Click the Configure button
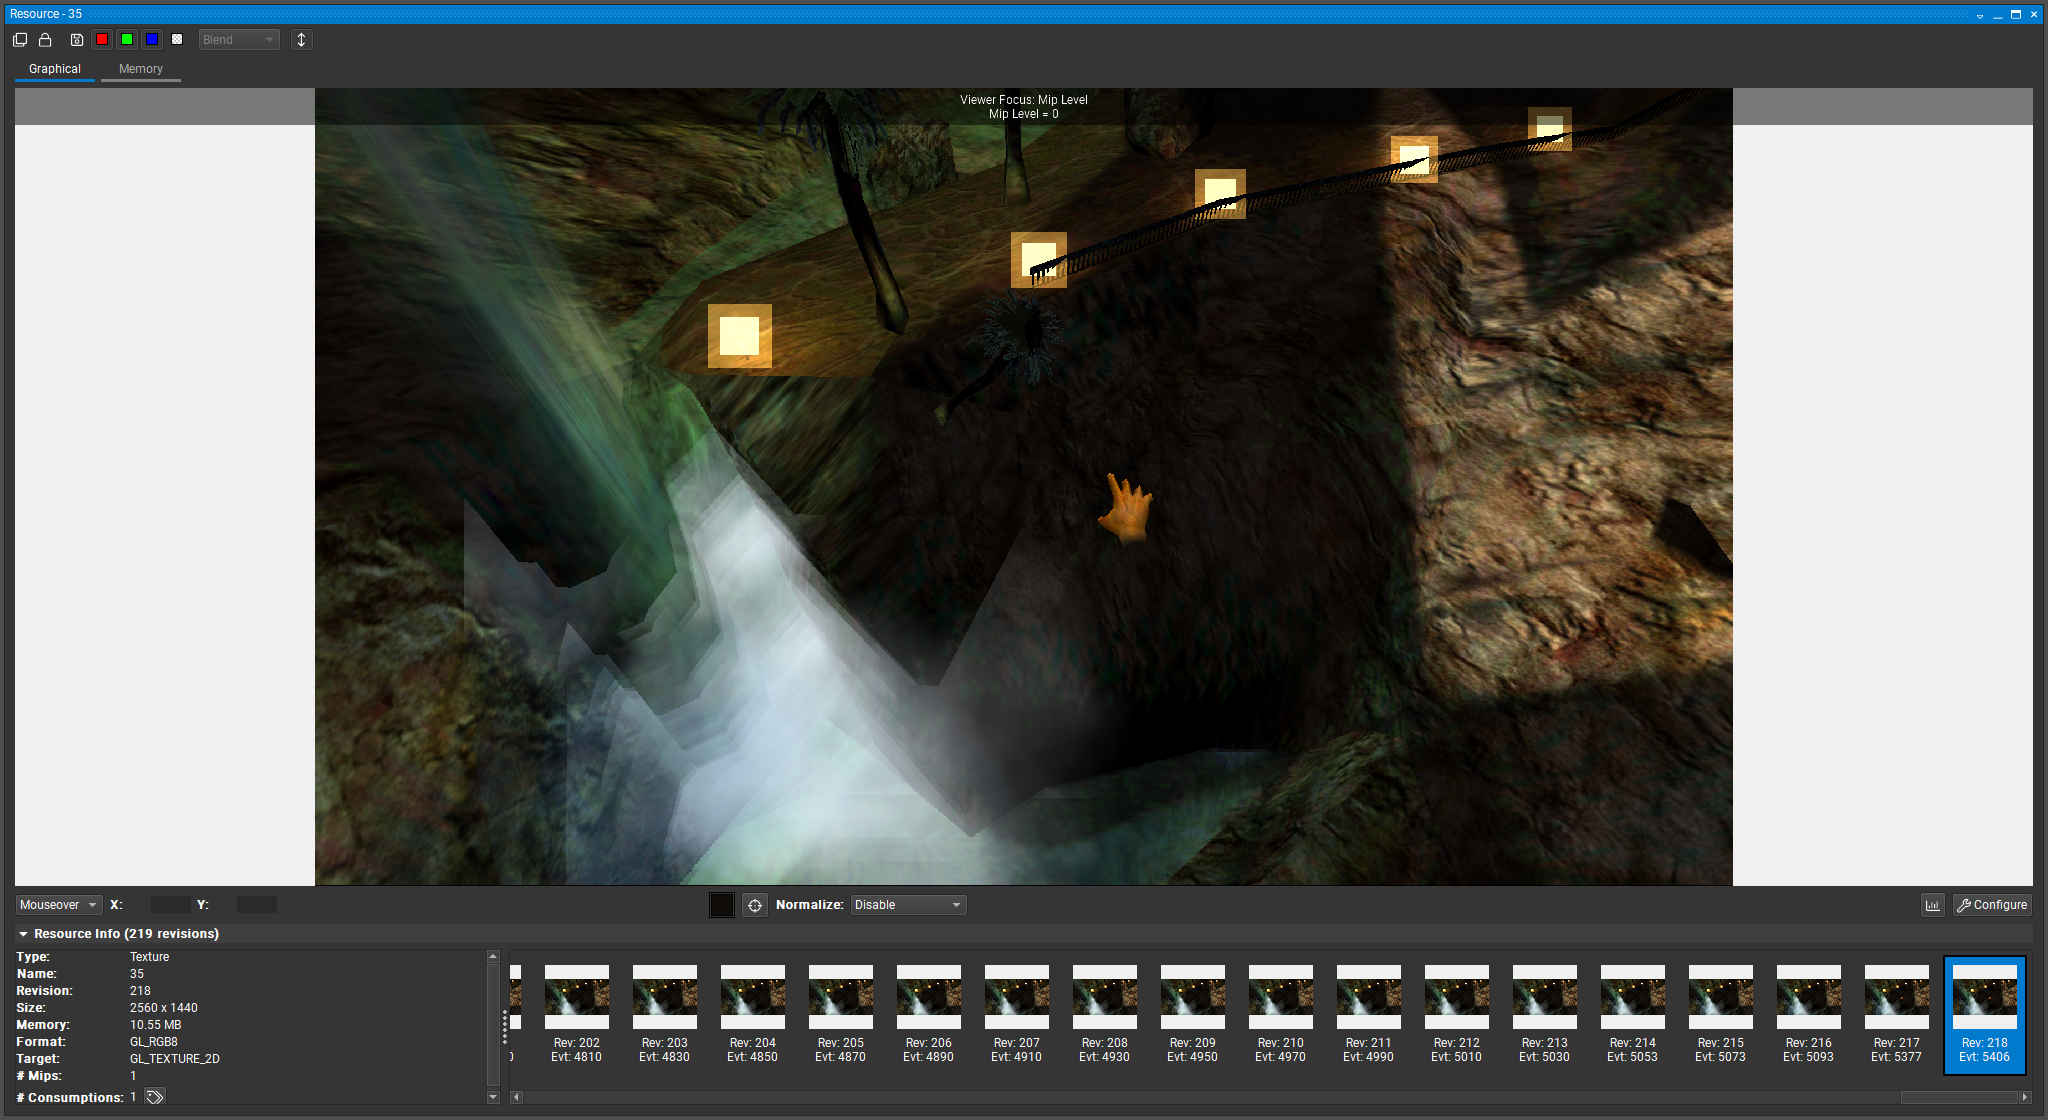The height and width of the screenshot is (1120, 2048). point(1992,905)
